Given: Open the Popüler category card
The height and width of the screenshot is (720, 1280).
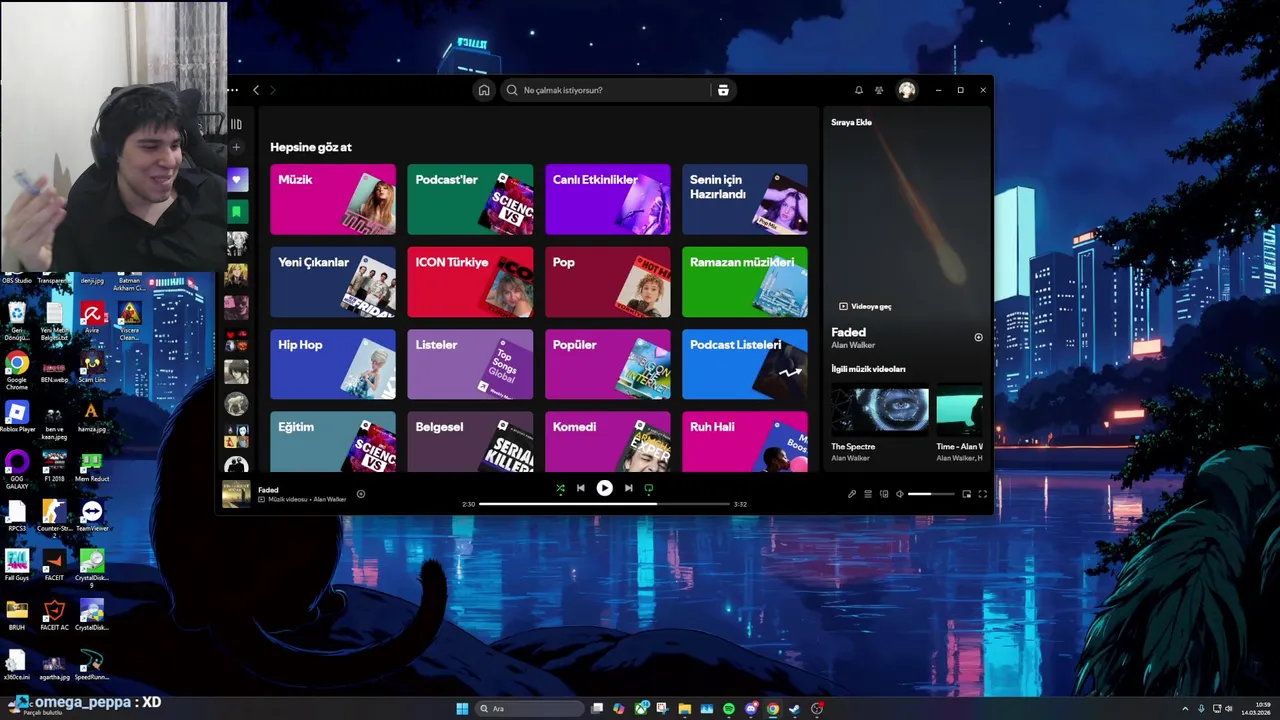Looking at the screenshot, I should (x=607, y=364).
